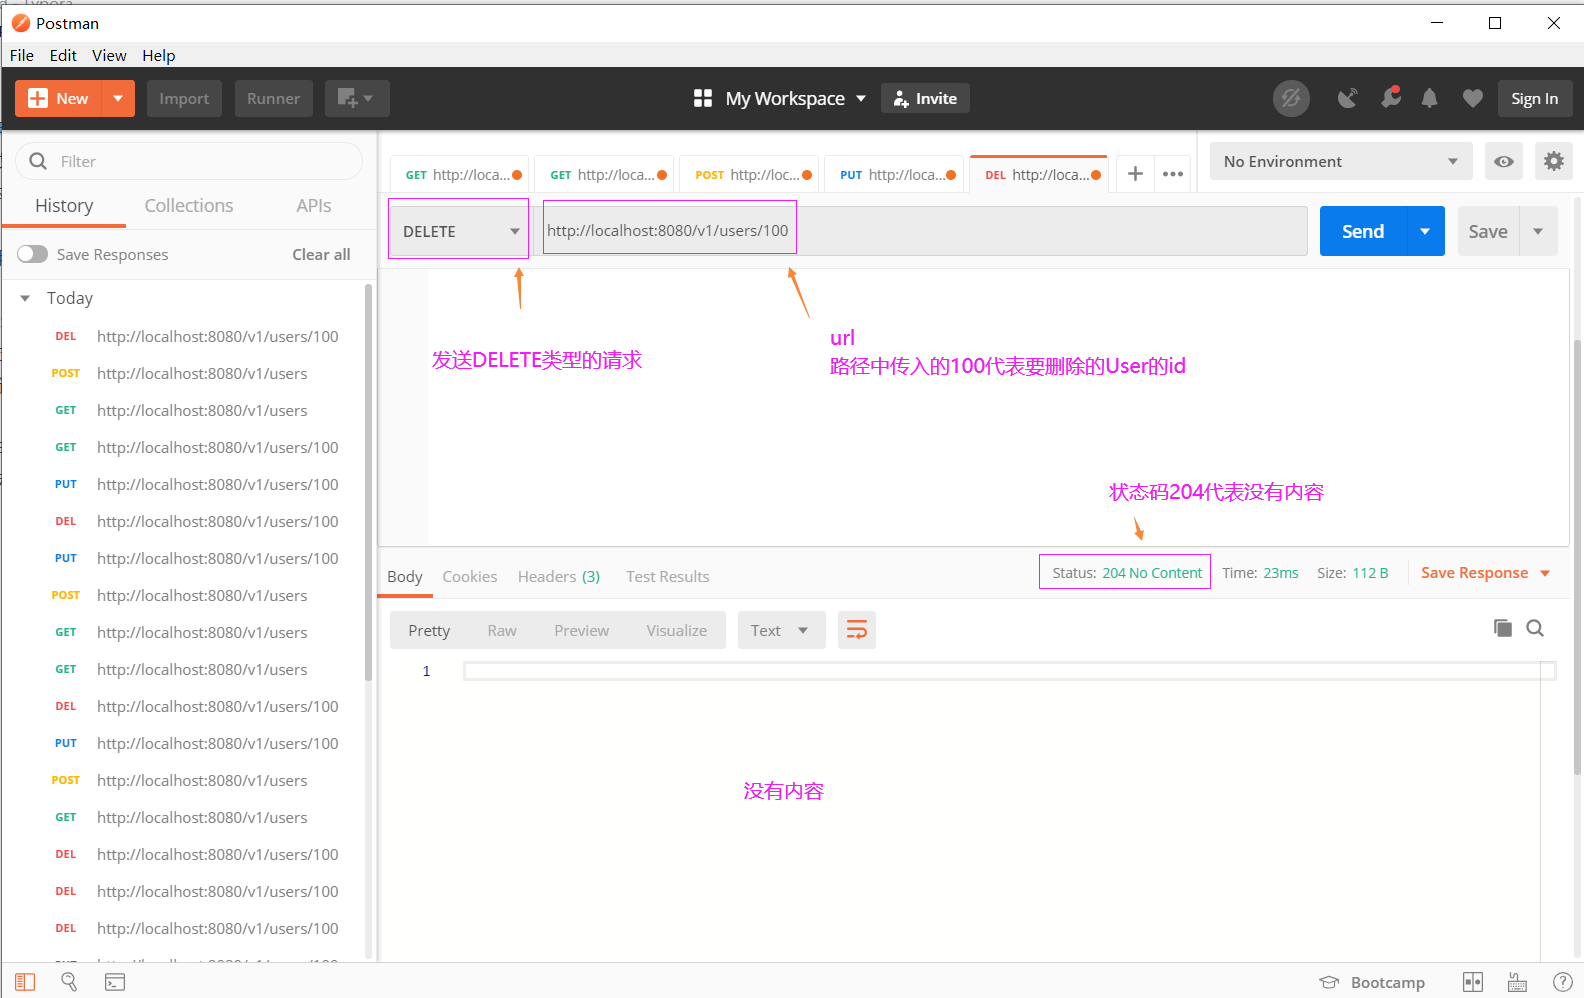Expand the Send button dropdown arrow

1425,231
